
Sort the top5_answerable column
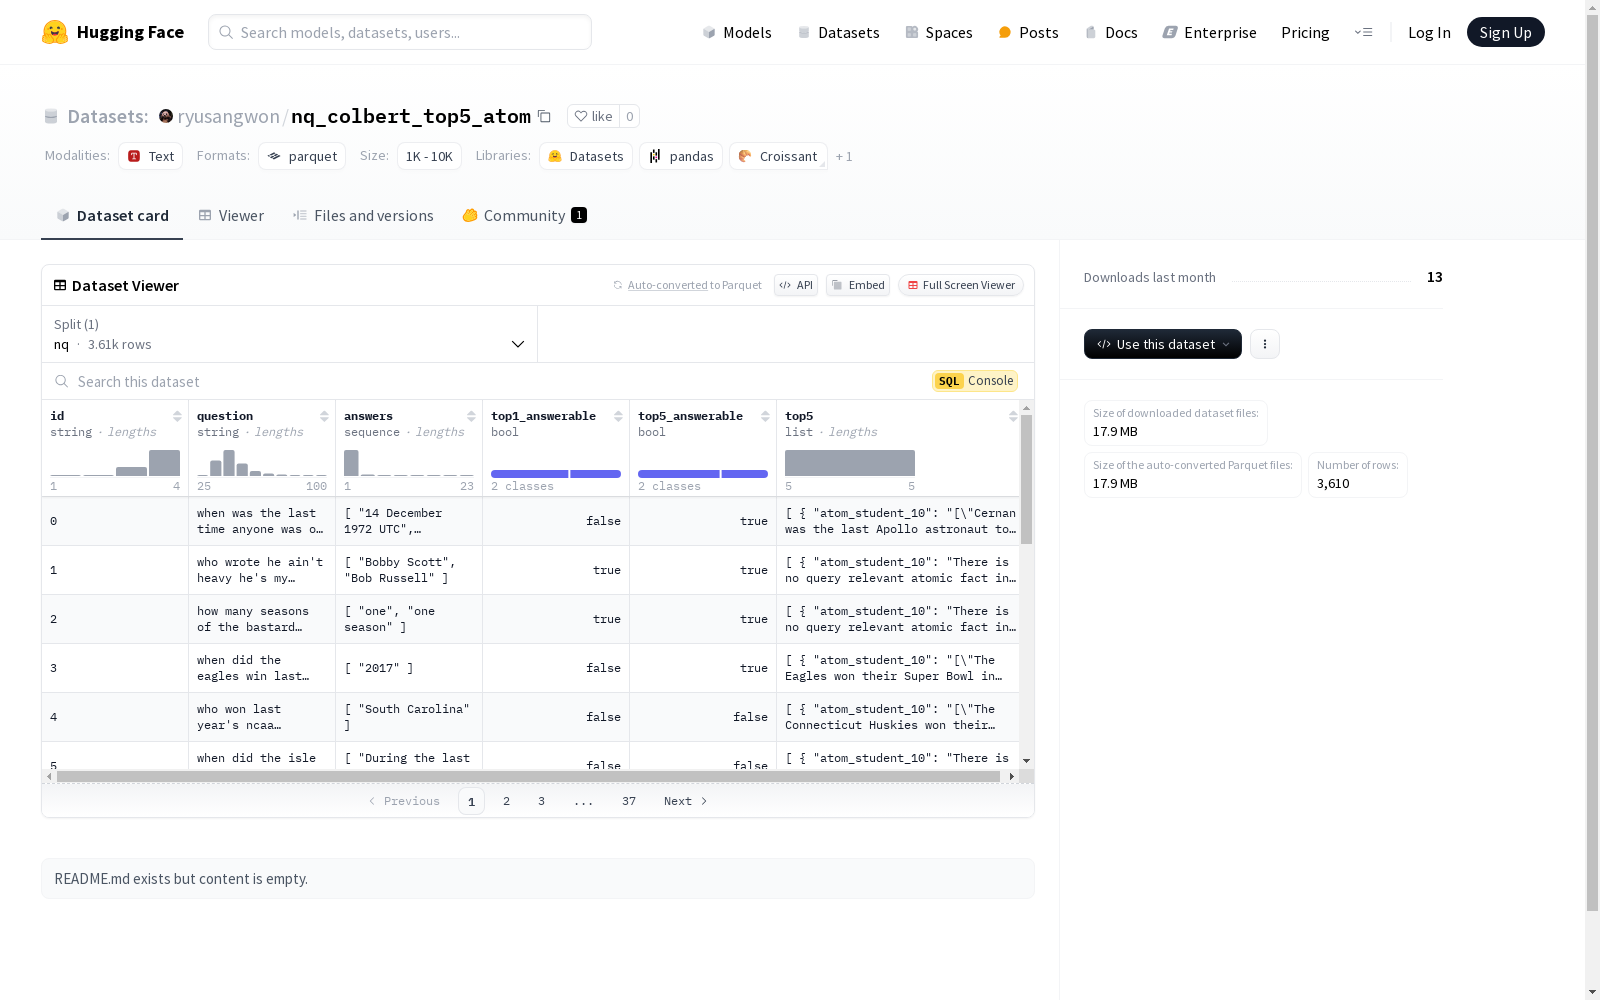[765, 416]
